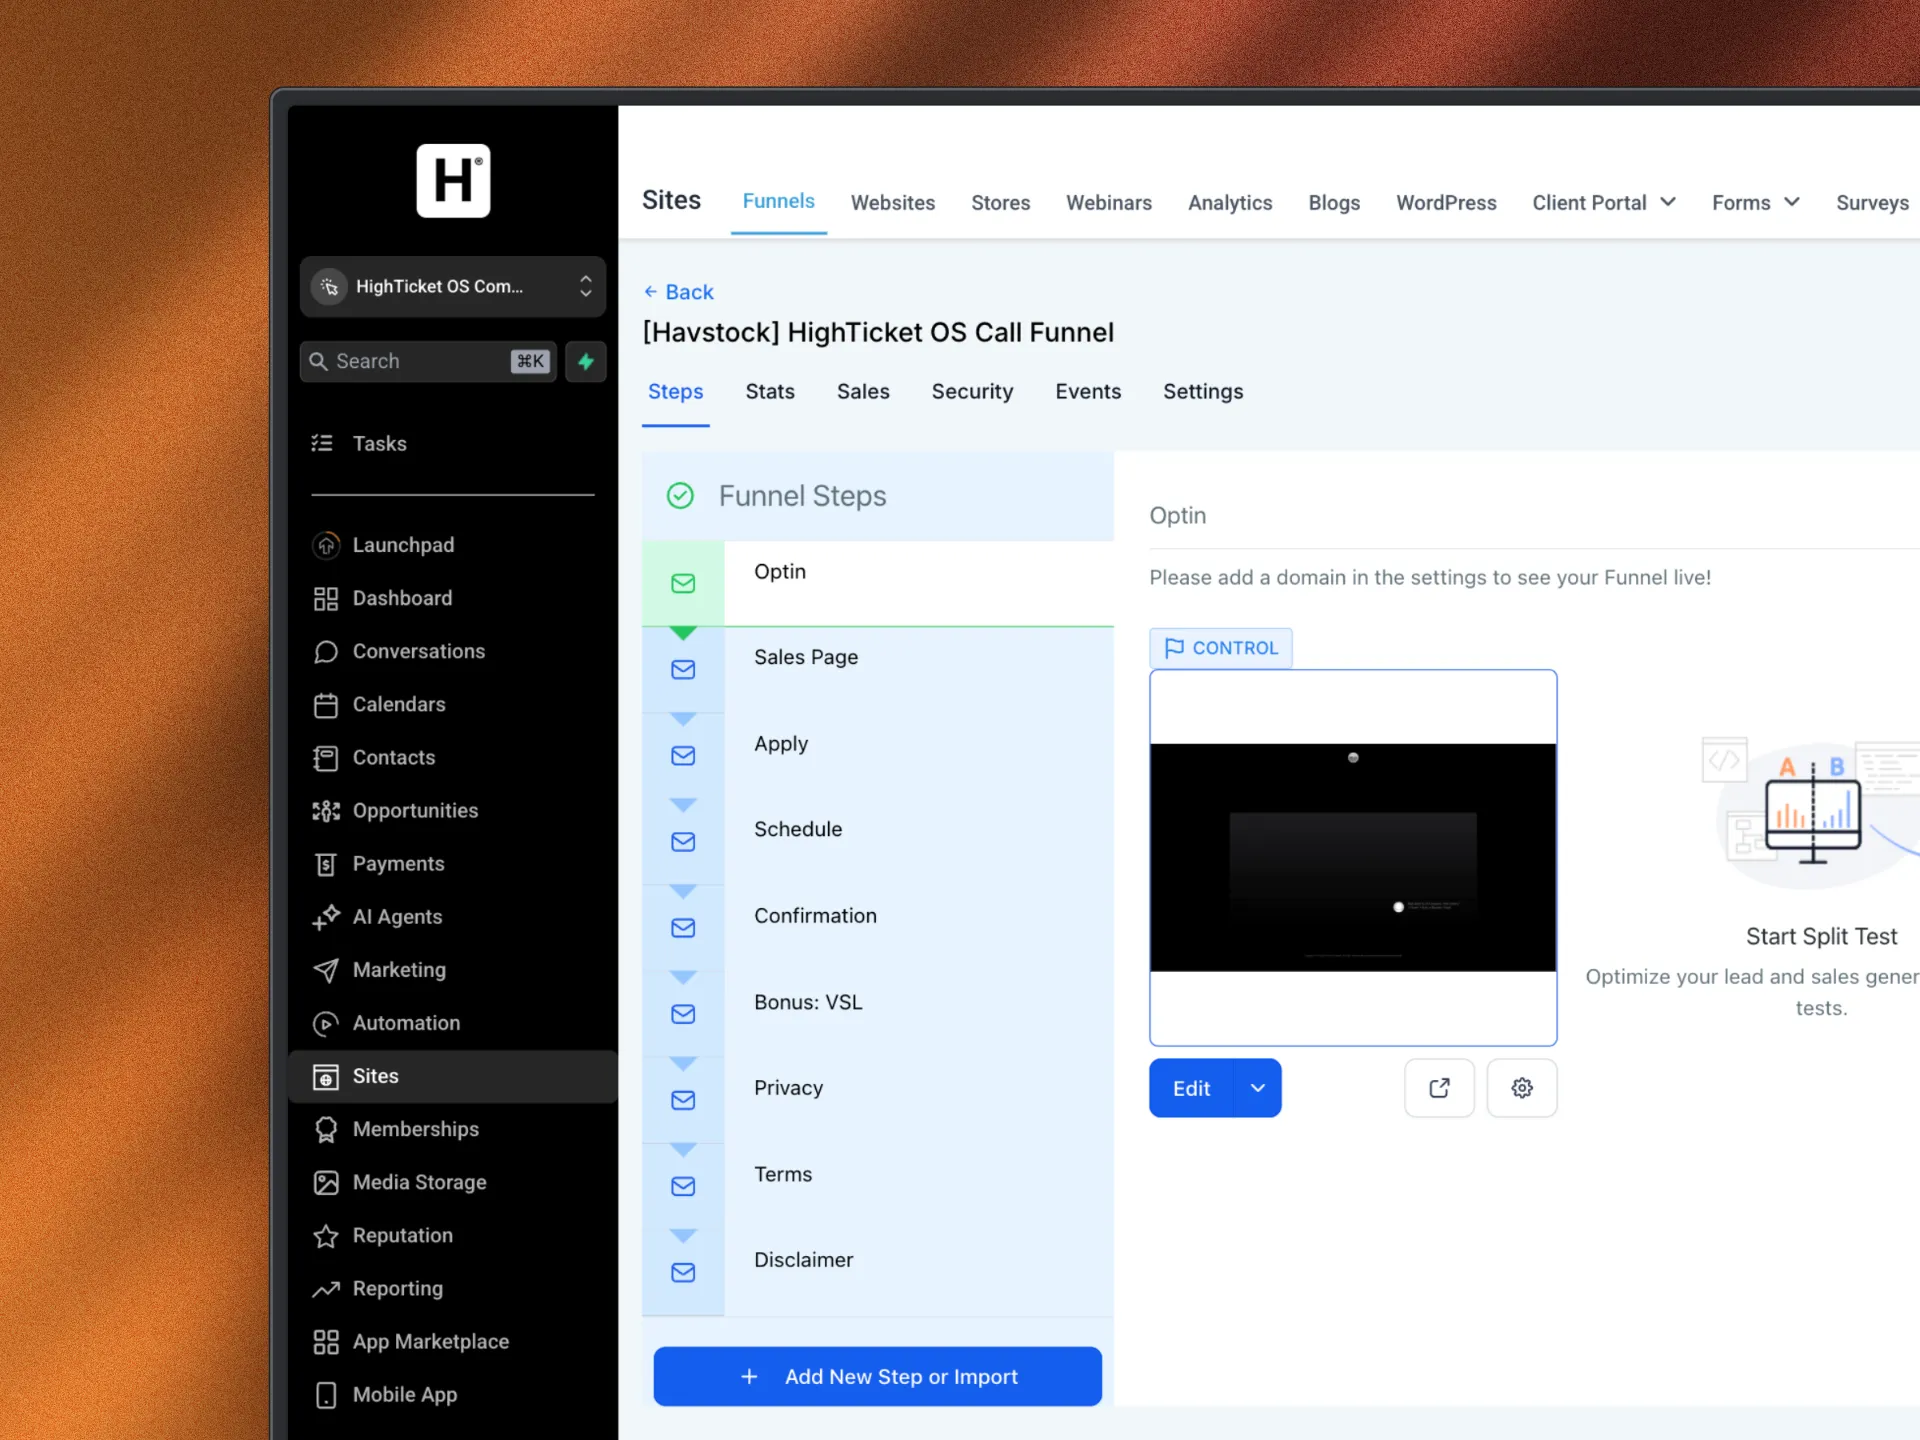Click the Search input field
Viewport: 1920px width, 1440px height.
pyautogui.click(x=420, y=361)
